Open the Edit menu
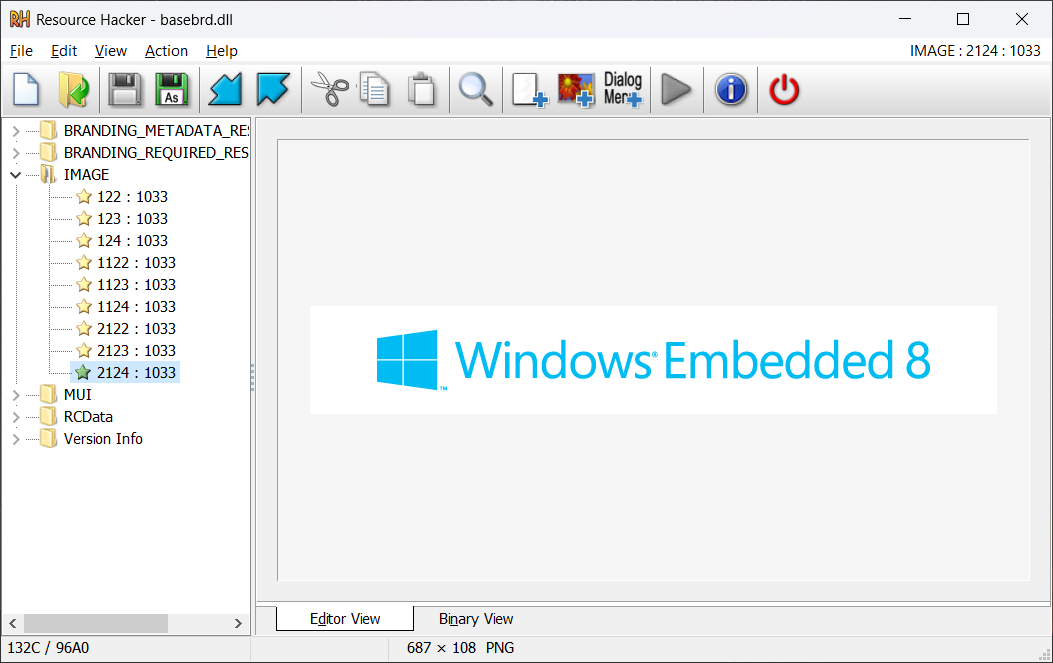 [x=64, y=51]
